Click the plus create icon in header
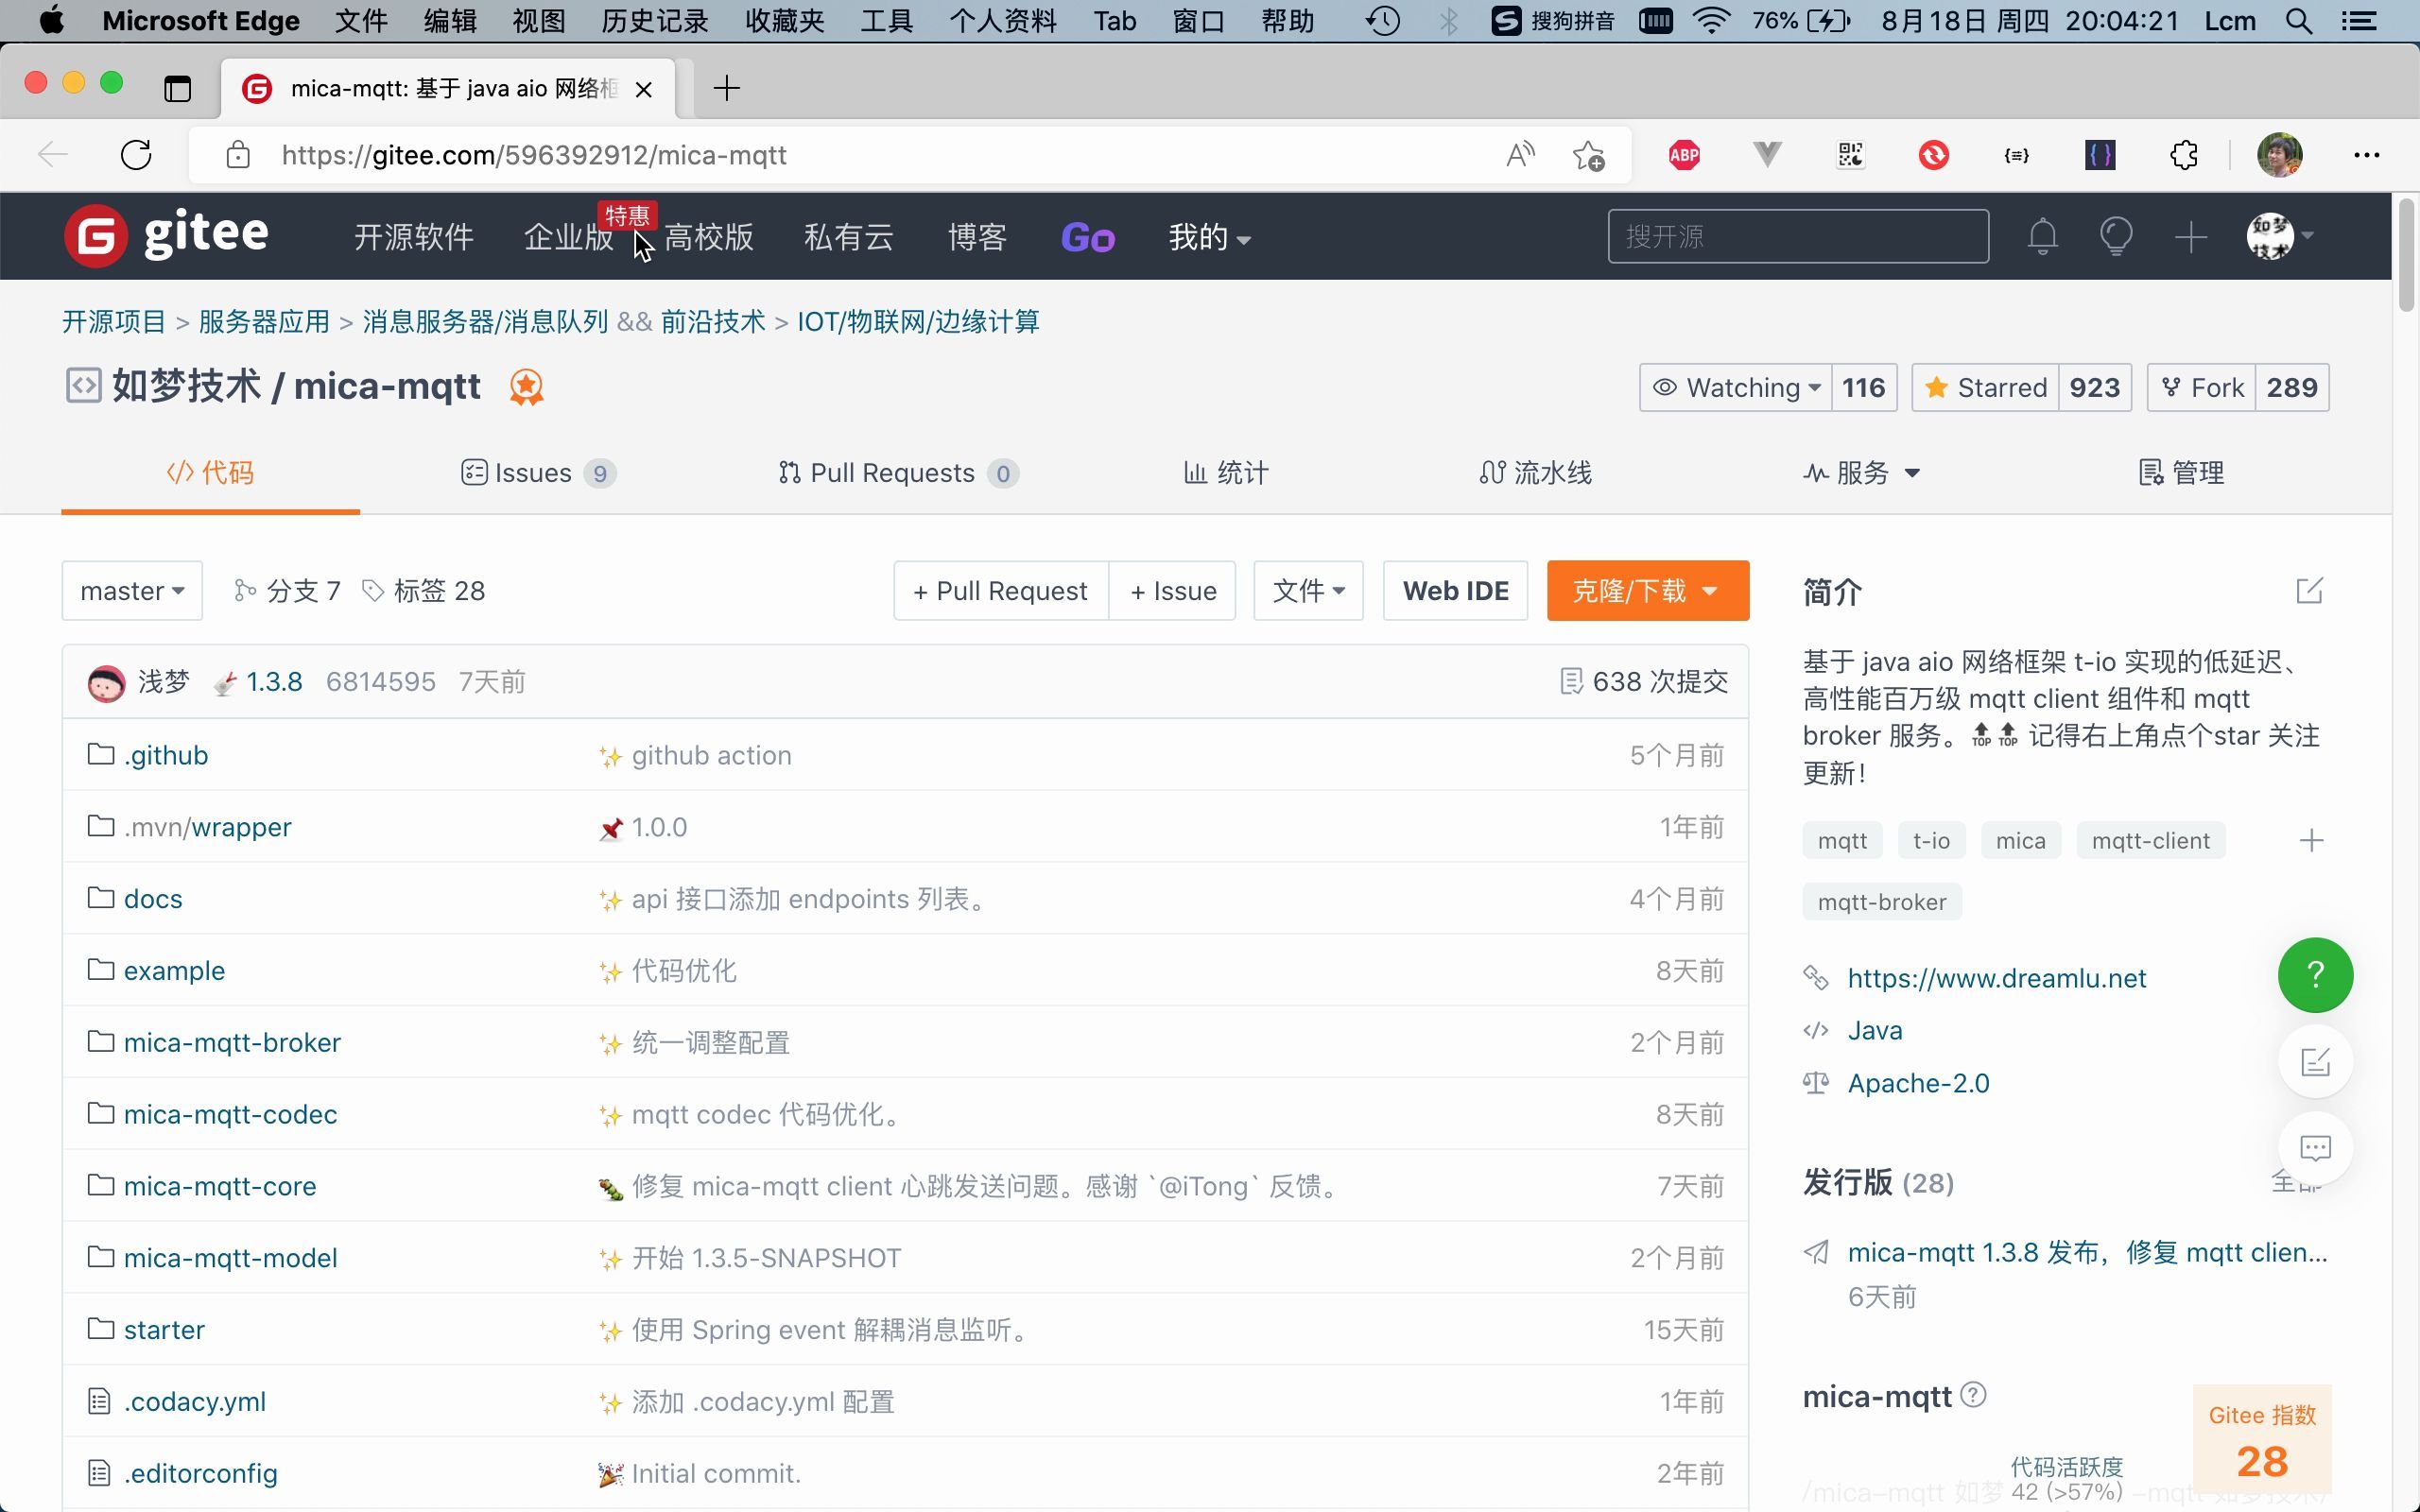 pyautogui.click(x=2190, y=237)
